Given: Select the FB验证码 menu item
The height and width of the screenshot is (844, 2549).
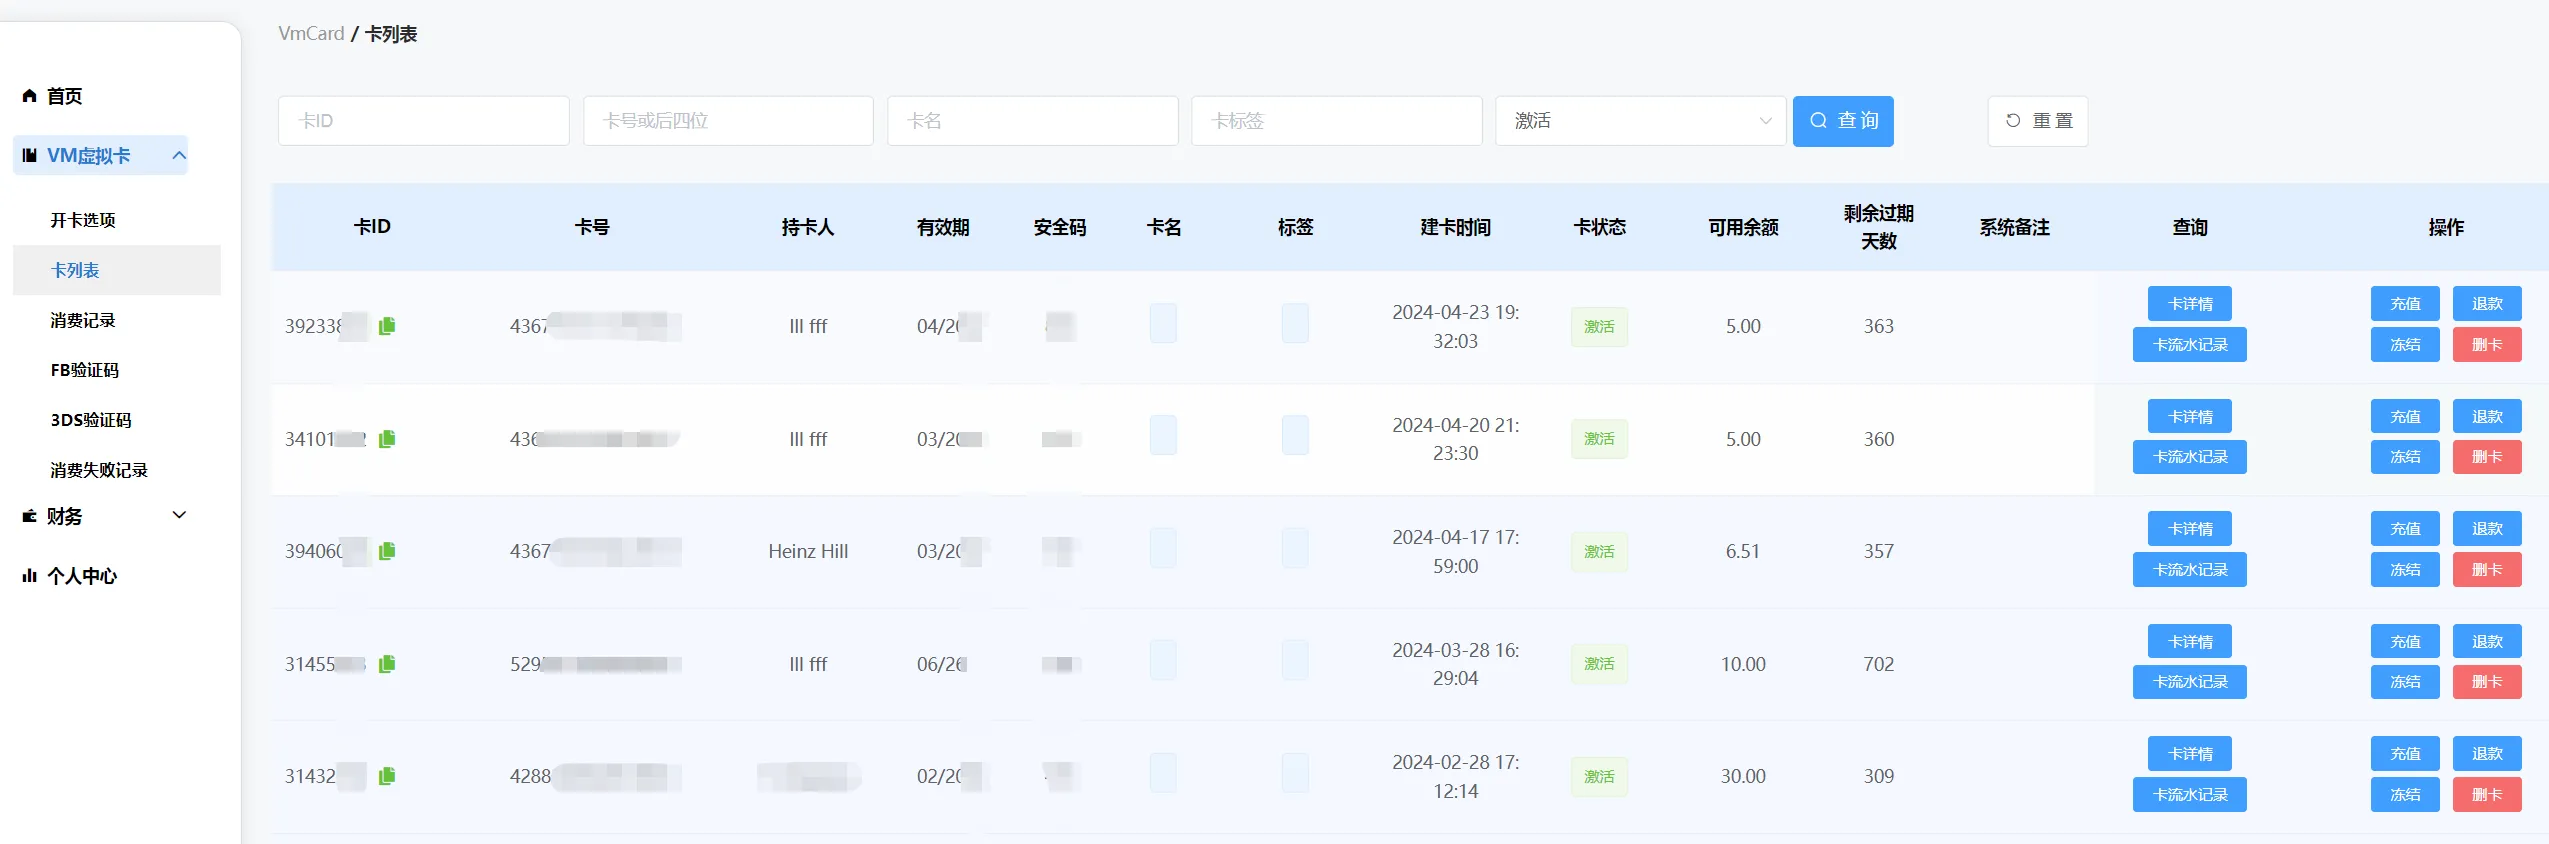Looking at the screenshot, I should 85,370.
